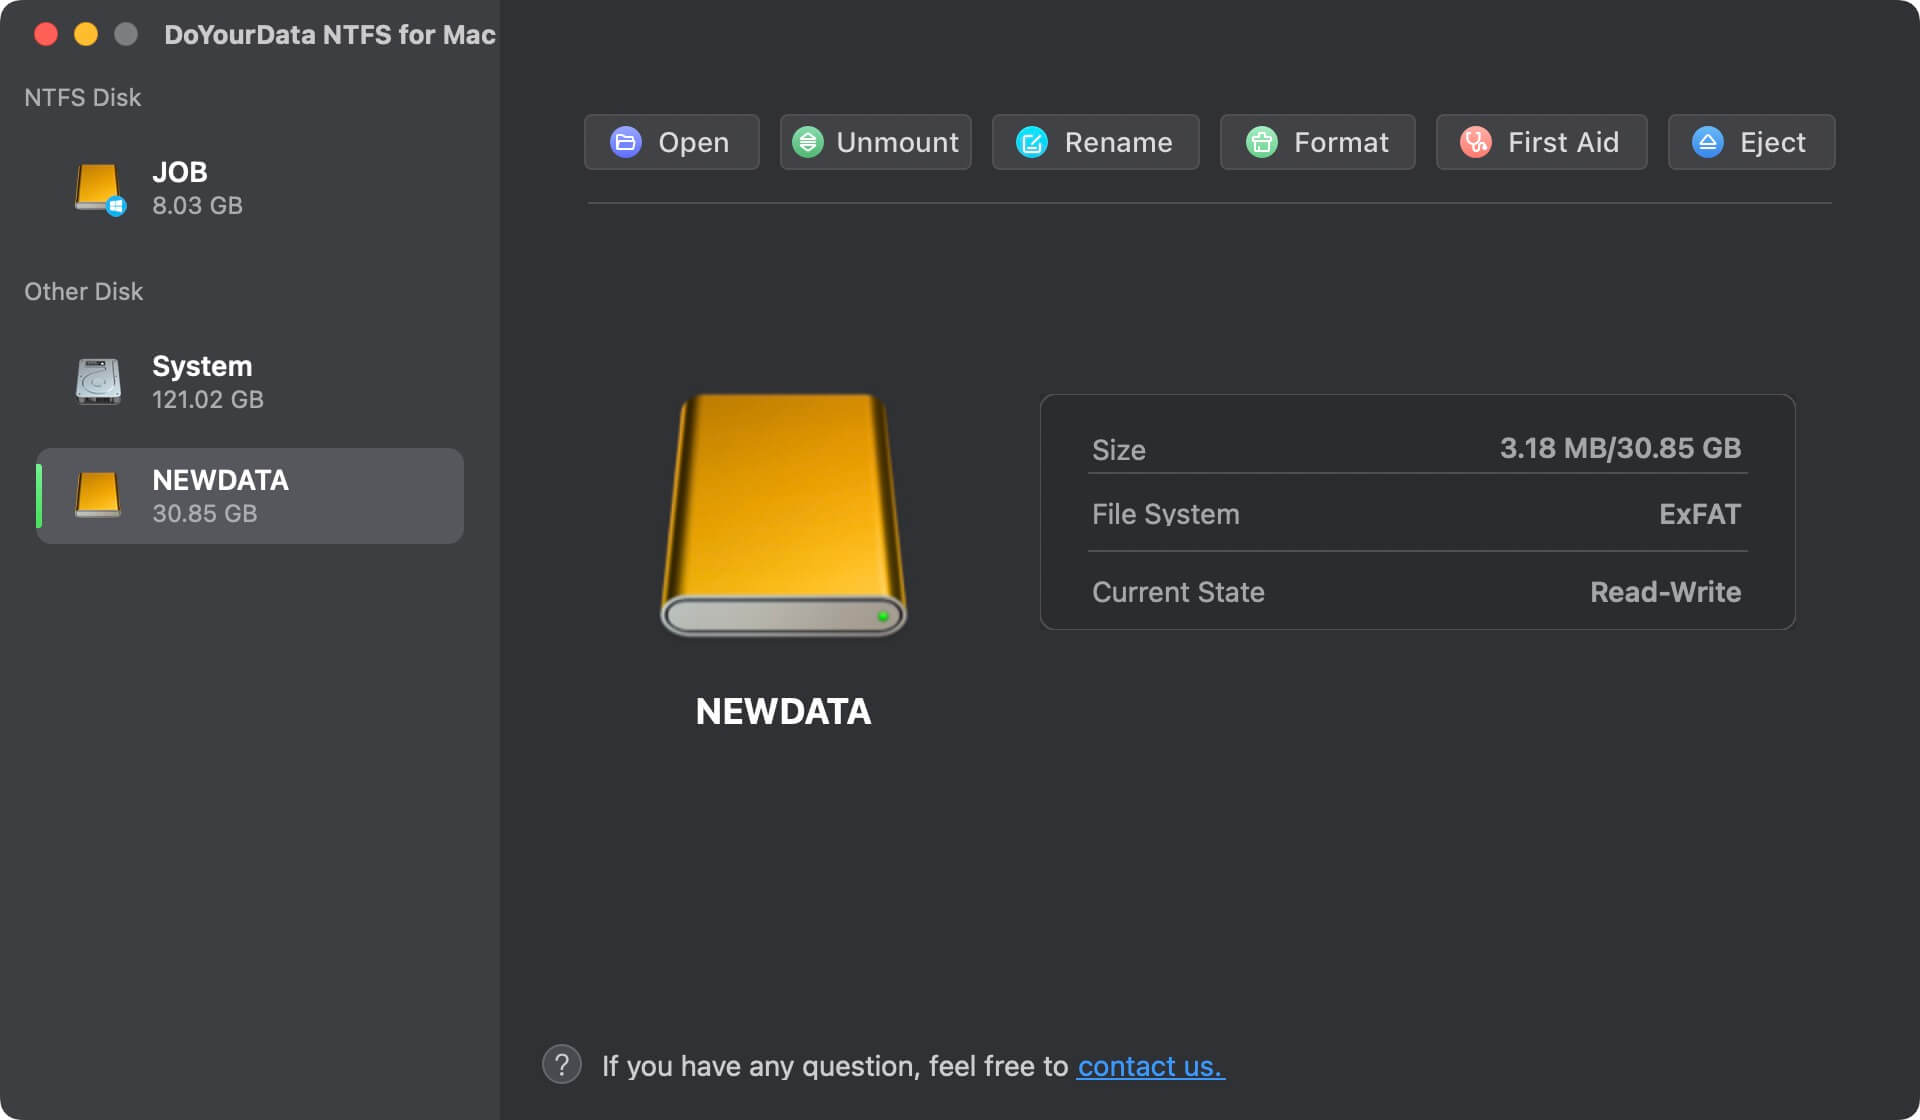This screenshot has width=1920, height=1120.
Task: Click the NTFS Disk section header
Action: point(82,97)
